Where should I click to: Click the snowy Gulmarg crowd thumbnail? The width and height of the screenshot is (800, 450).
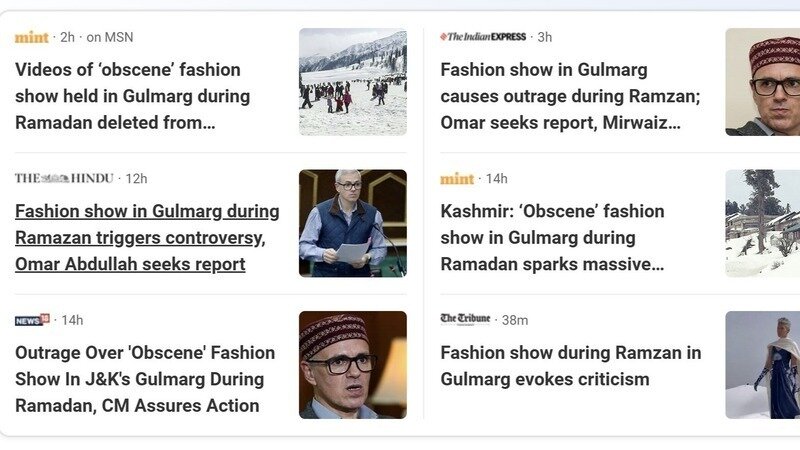pyautogui.click(x=353, y=82)
